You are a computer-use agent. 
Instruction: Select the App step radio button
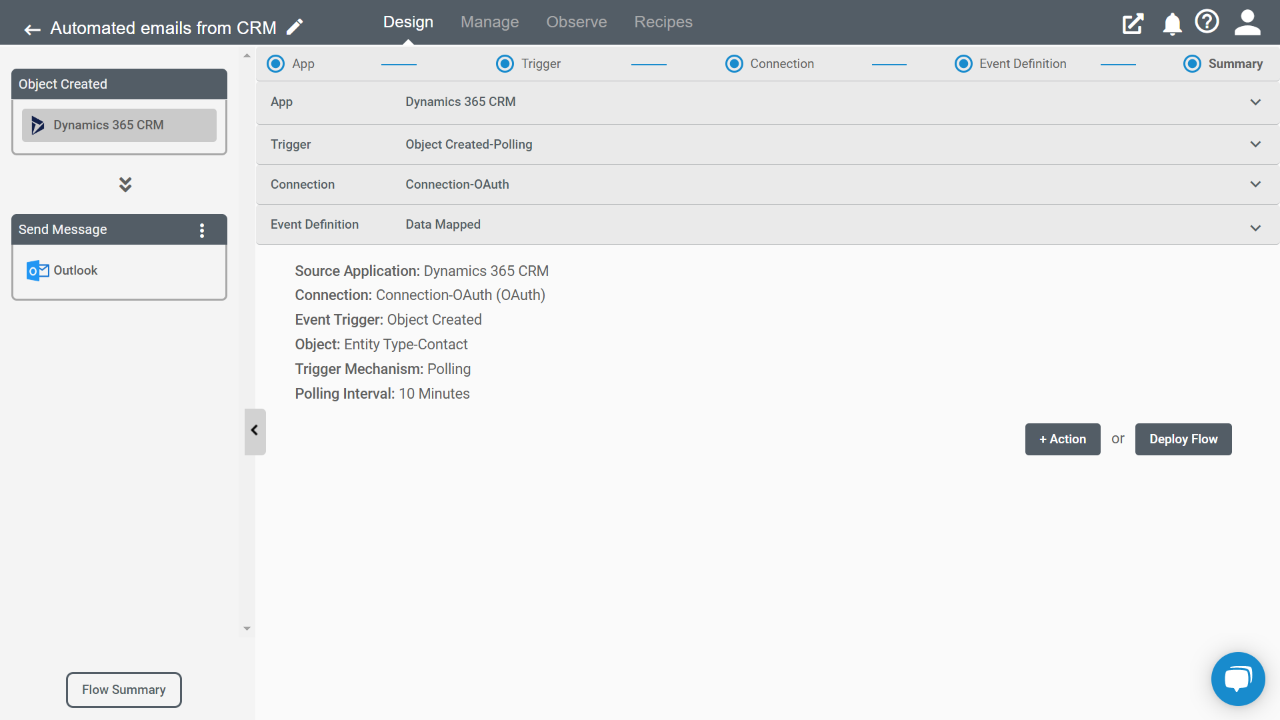(276, 64)
